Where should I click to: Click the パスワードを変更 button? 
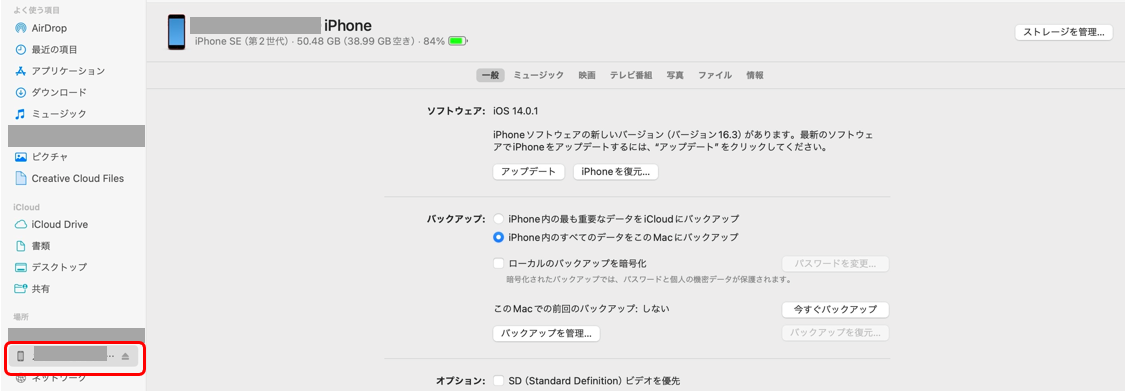click(x=835, y=264)
